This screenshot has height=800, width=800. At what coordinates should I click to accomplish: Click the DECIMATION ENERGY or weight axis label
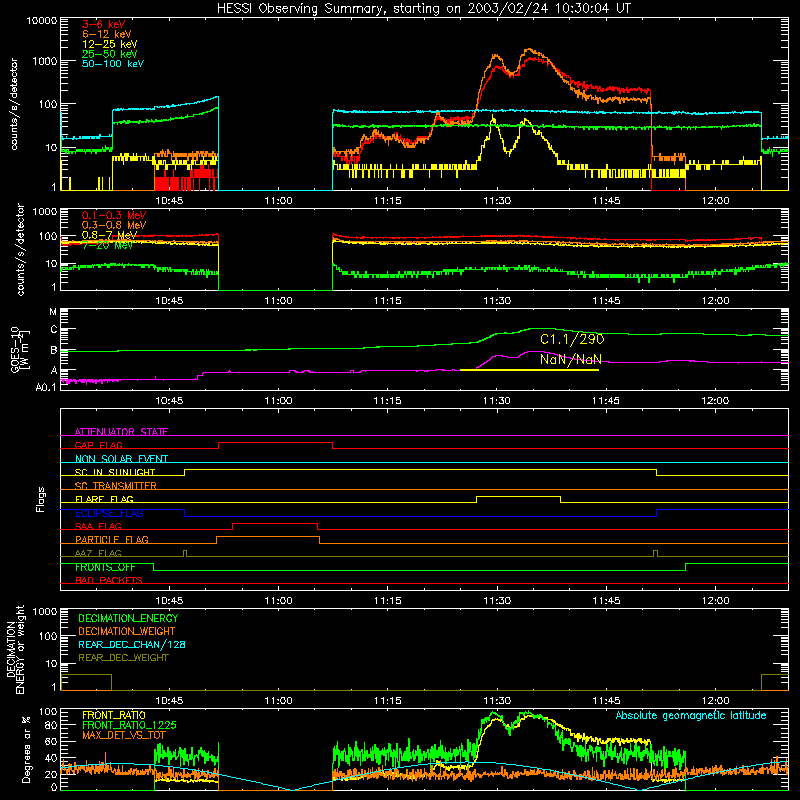[x=15, y=649]
